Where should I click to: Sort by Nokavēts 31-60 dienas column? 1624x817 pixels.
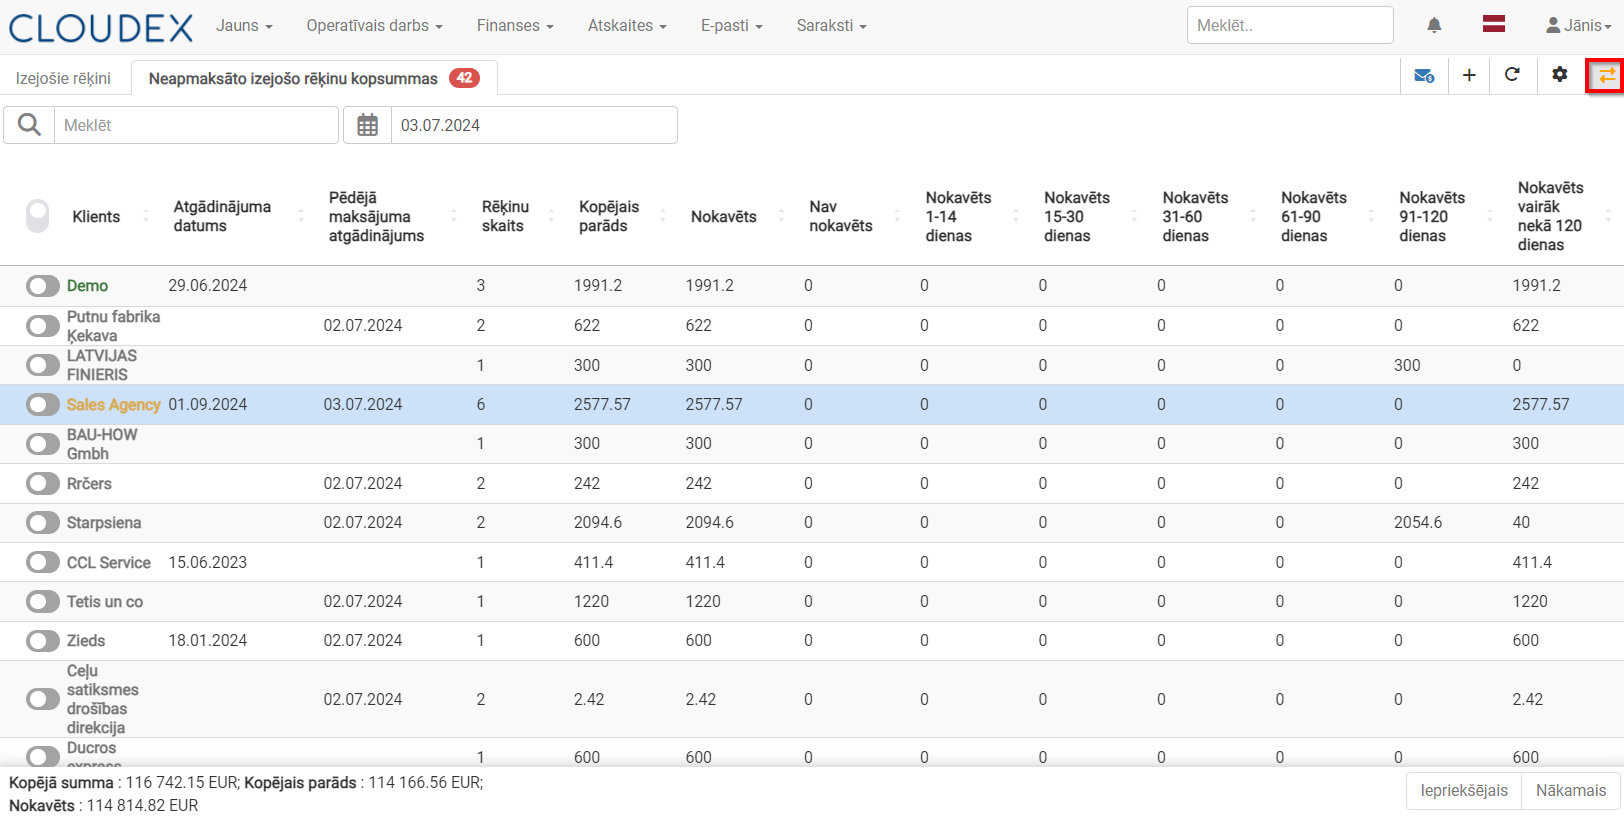coord(1195,217)
